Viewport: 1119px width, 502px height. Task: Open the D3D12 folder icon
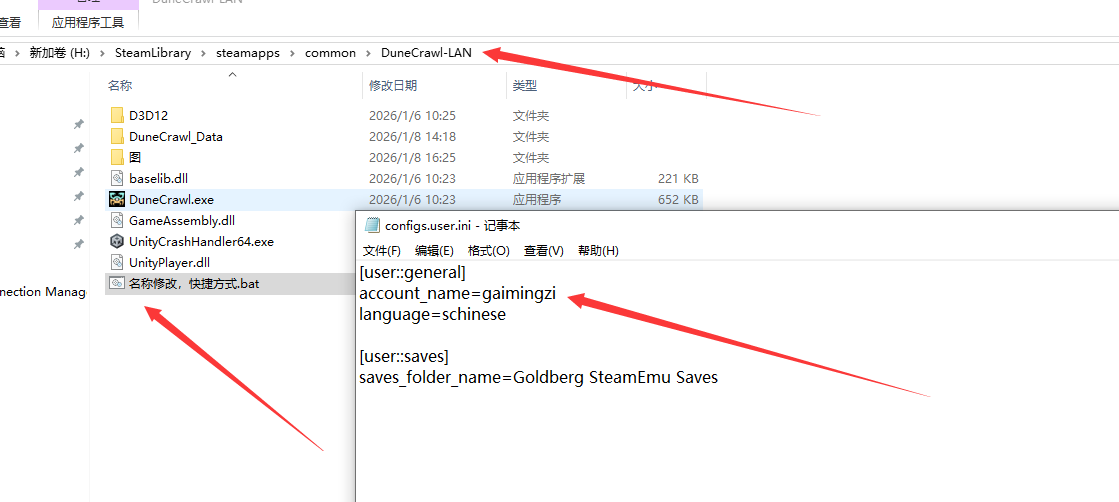tap(117, 115)
